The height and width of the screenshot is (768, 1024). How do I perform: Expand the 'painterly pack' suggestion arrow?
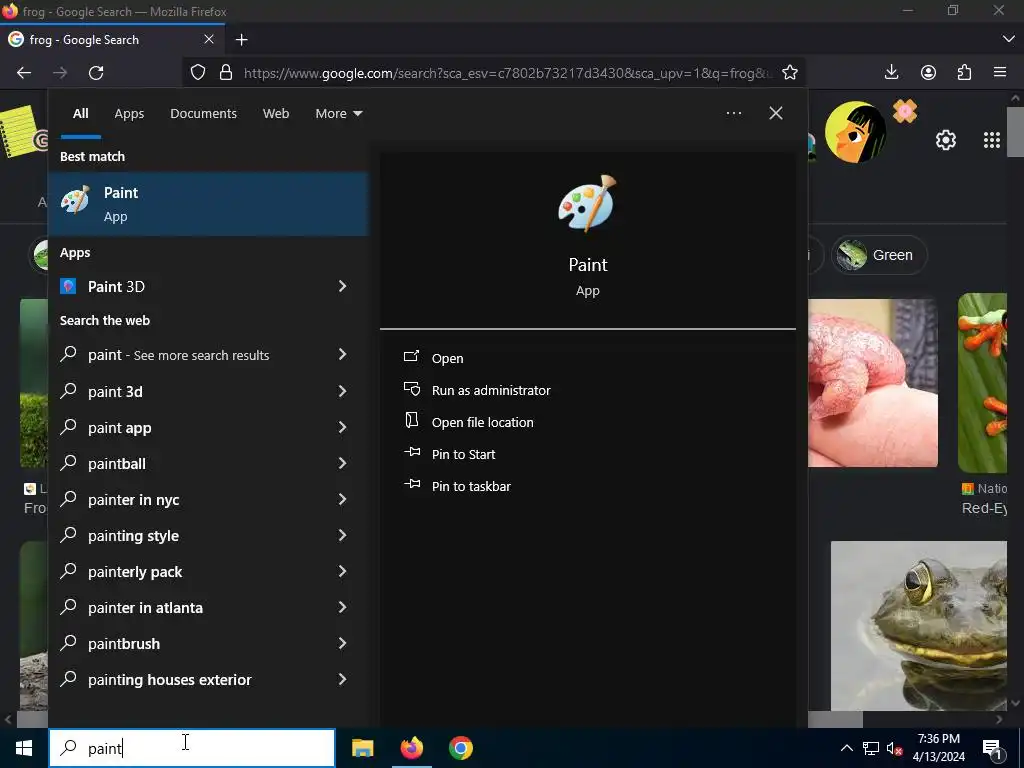coord(342,571)
